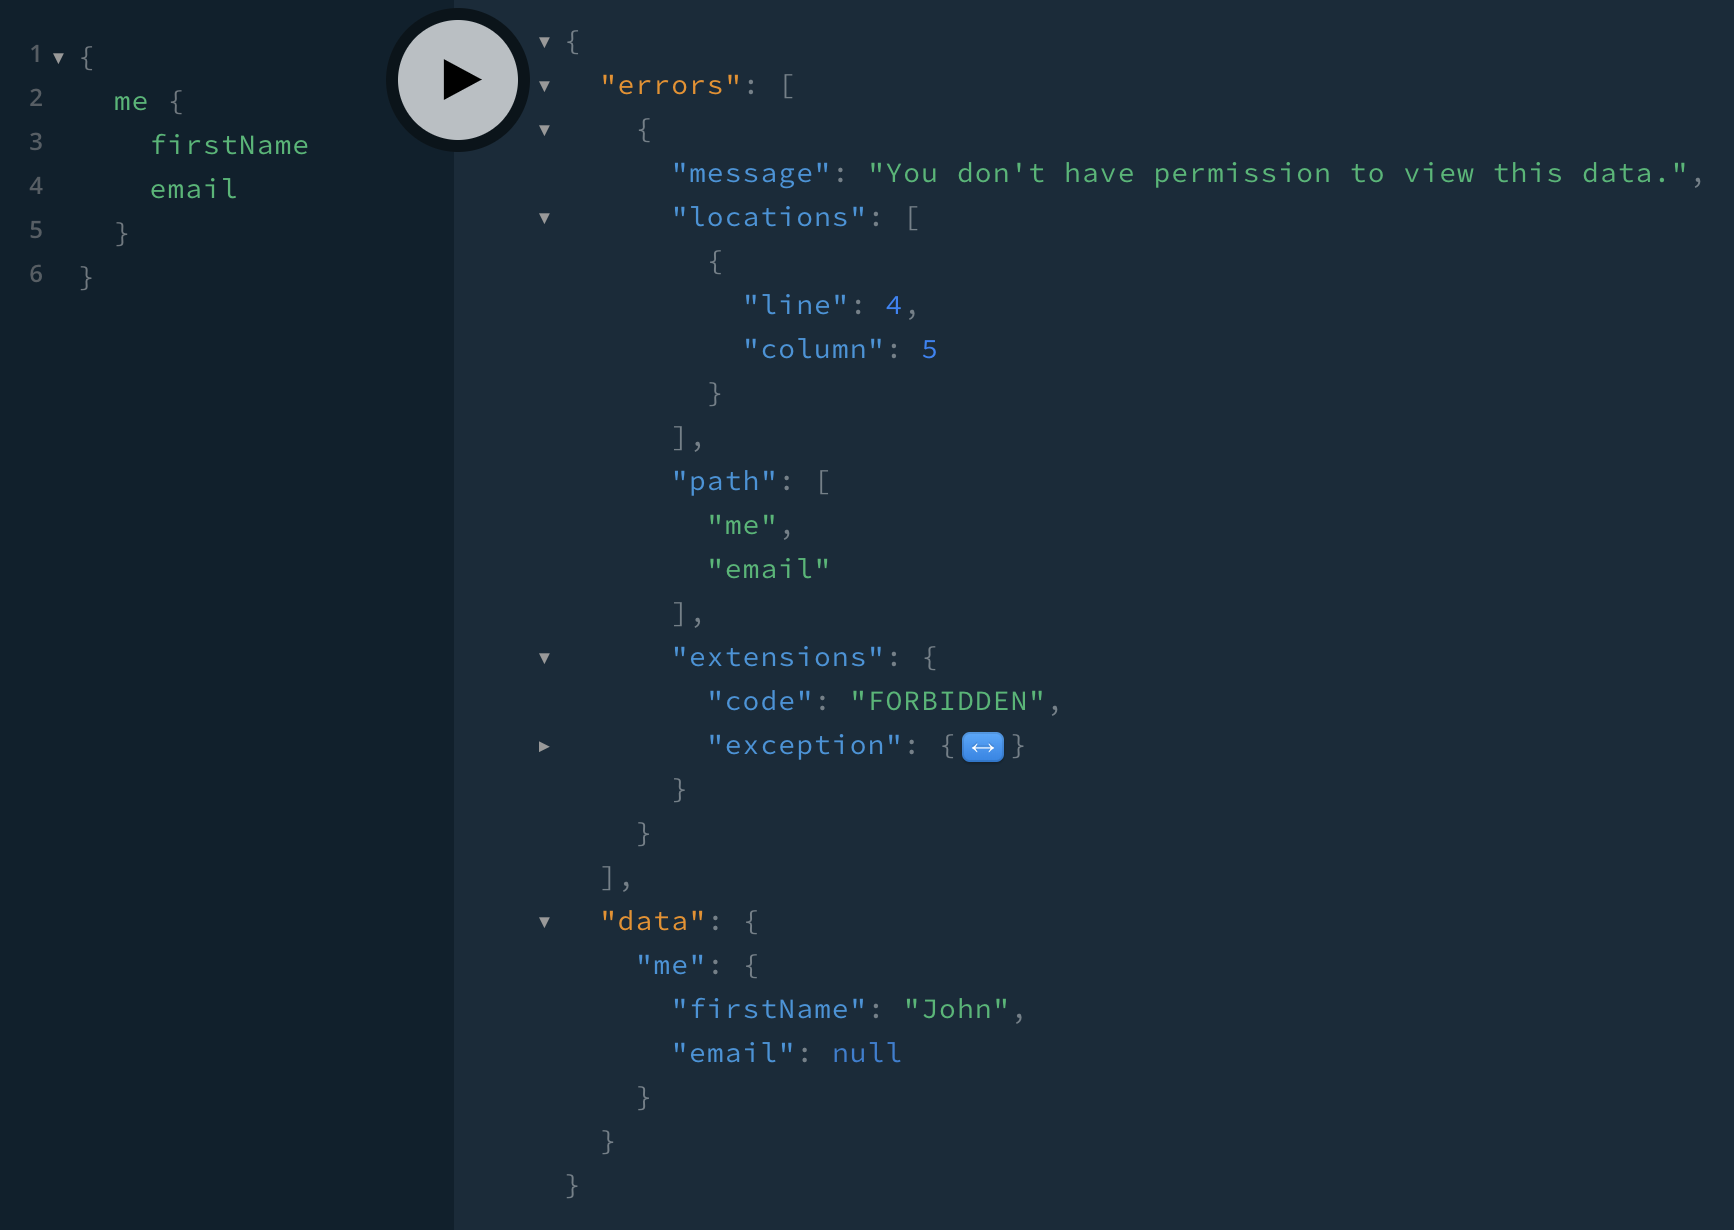Click the "column" value 5
Screen dimensions: 1734x1230
pos(929,350)
